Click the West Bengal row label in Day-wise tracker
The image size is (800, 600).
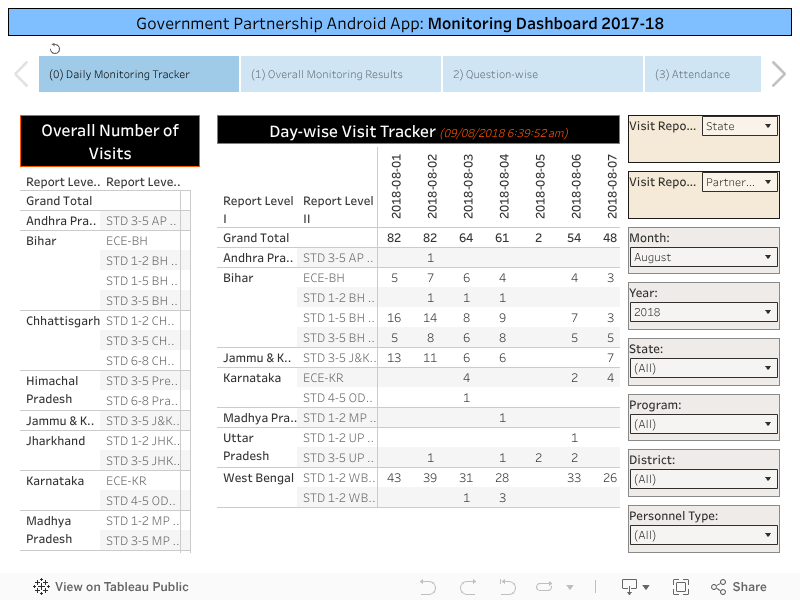pos(258,478)
